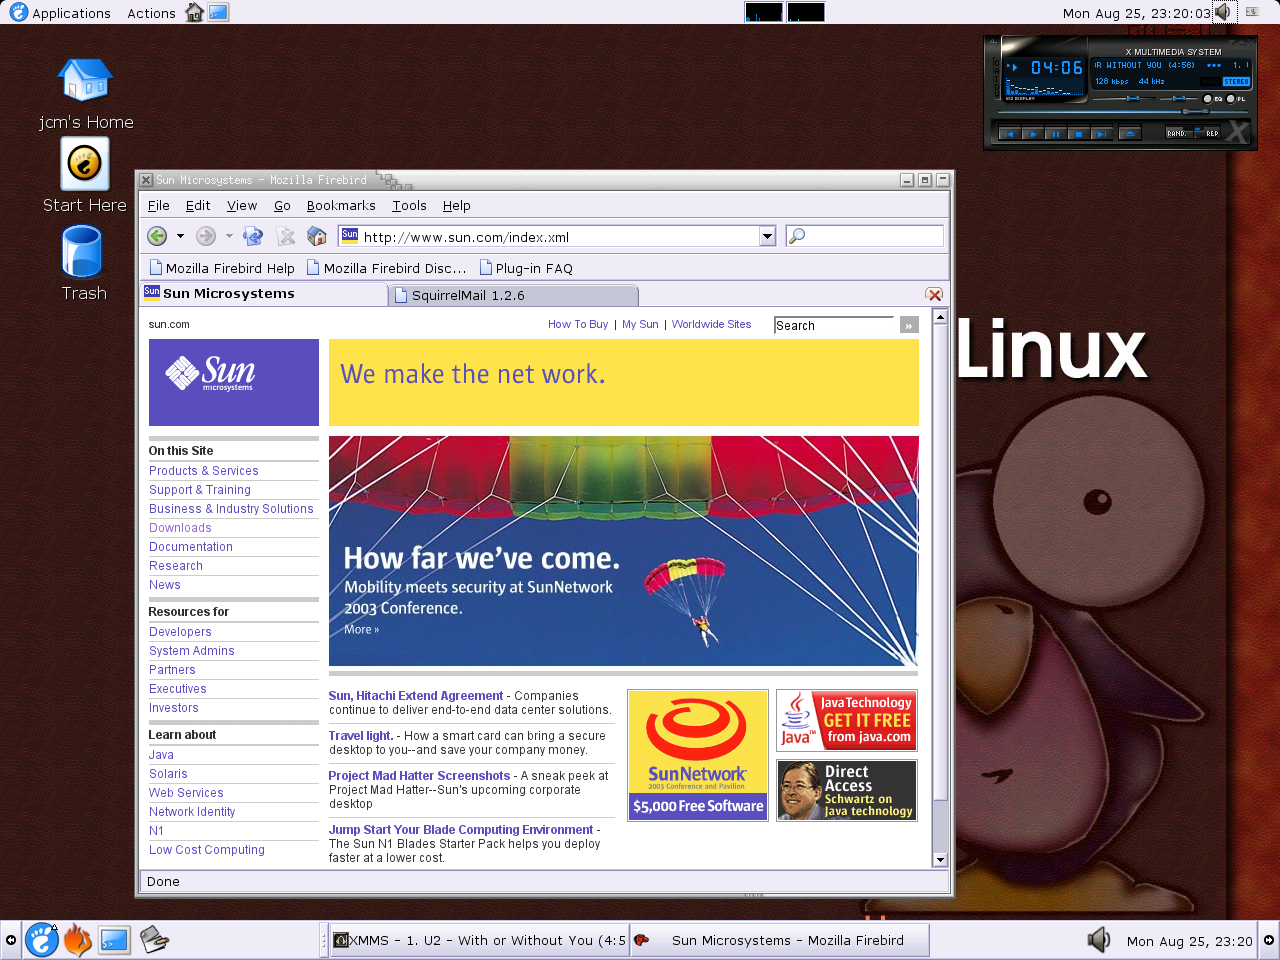Launch Firebird from the flame icon in bottom panel
Screen dimensions: 1280x960
pyautogui.click(x=78, y=940)
